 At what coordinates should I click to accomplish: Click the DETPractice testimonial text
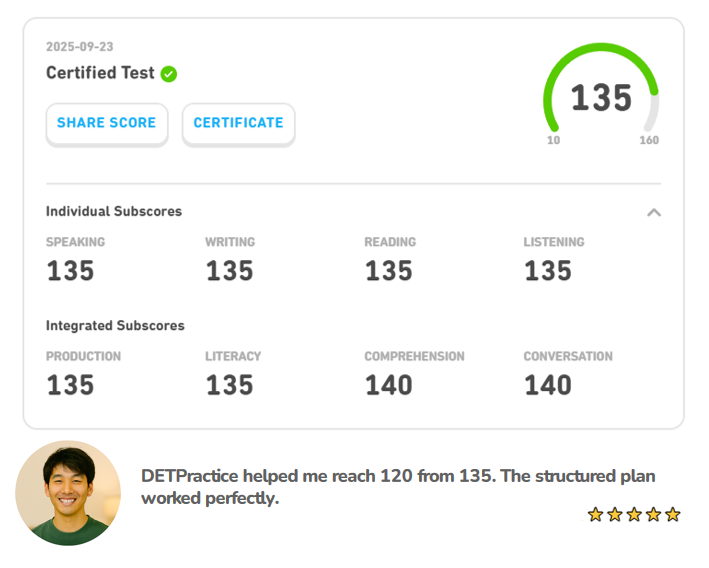coord(398,487)
